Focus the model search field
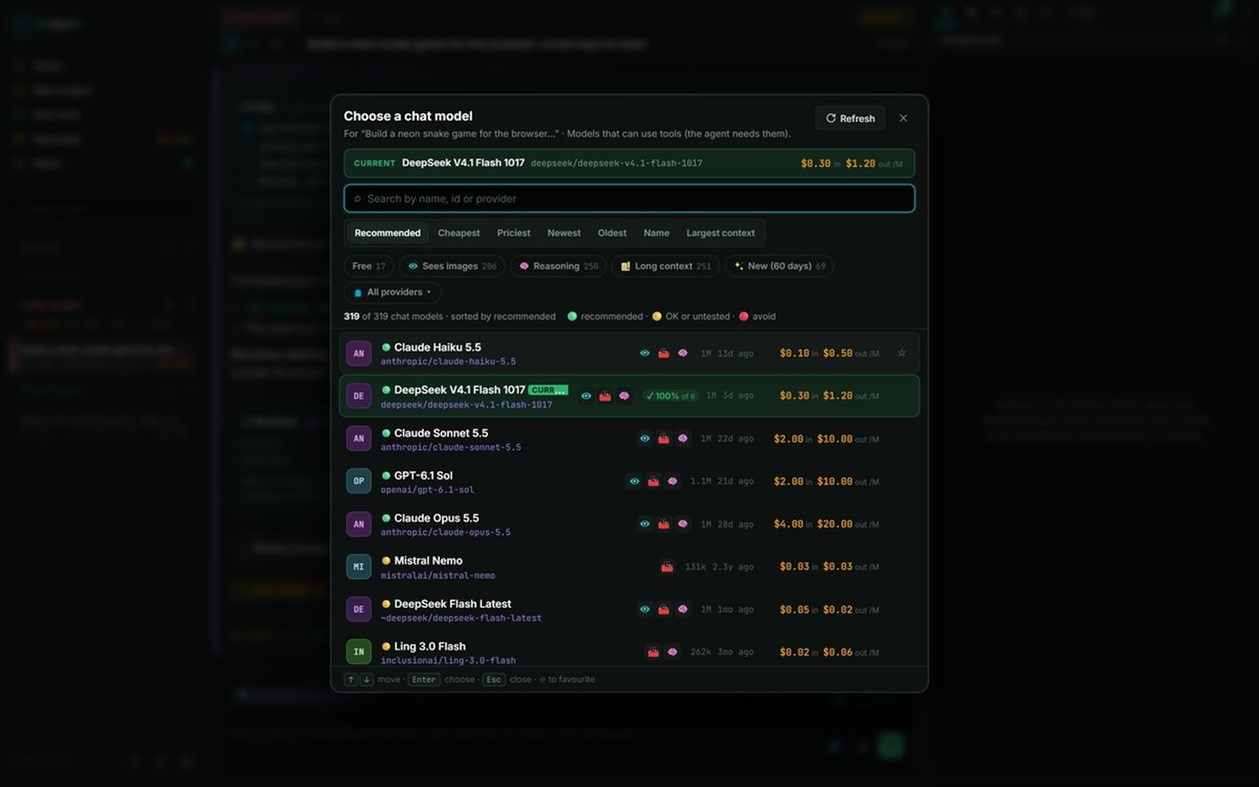The width and height of the screenshot is (1259, 787). pos(629,198)
